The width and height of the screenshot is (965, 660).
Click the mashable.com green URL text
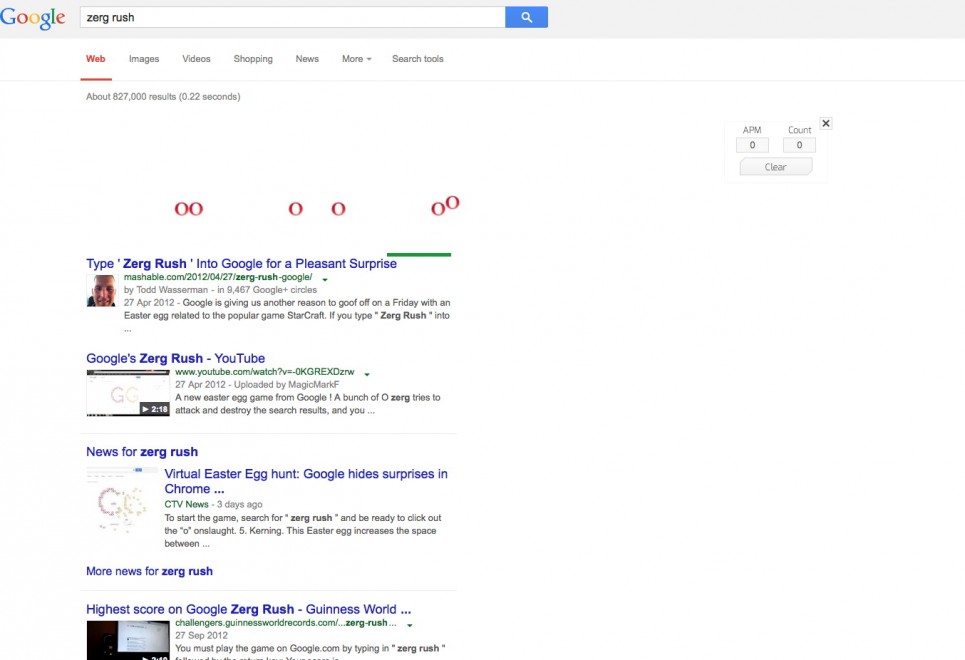218,277
